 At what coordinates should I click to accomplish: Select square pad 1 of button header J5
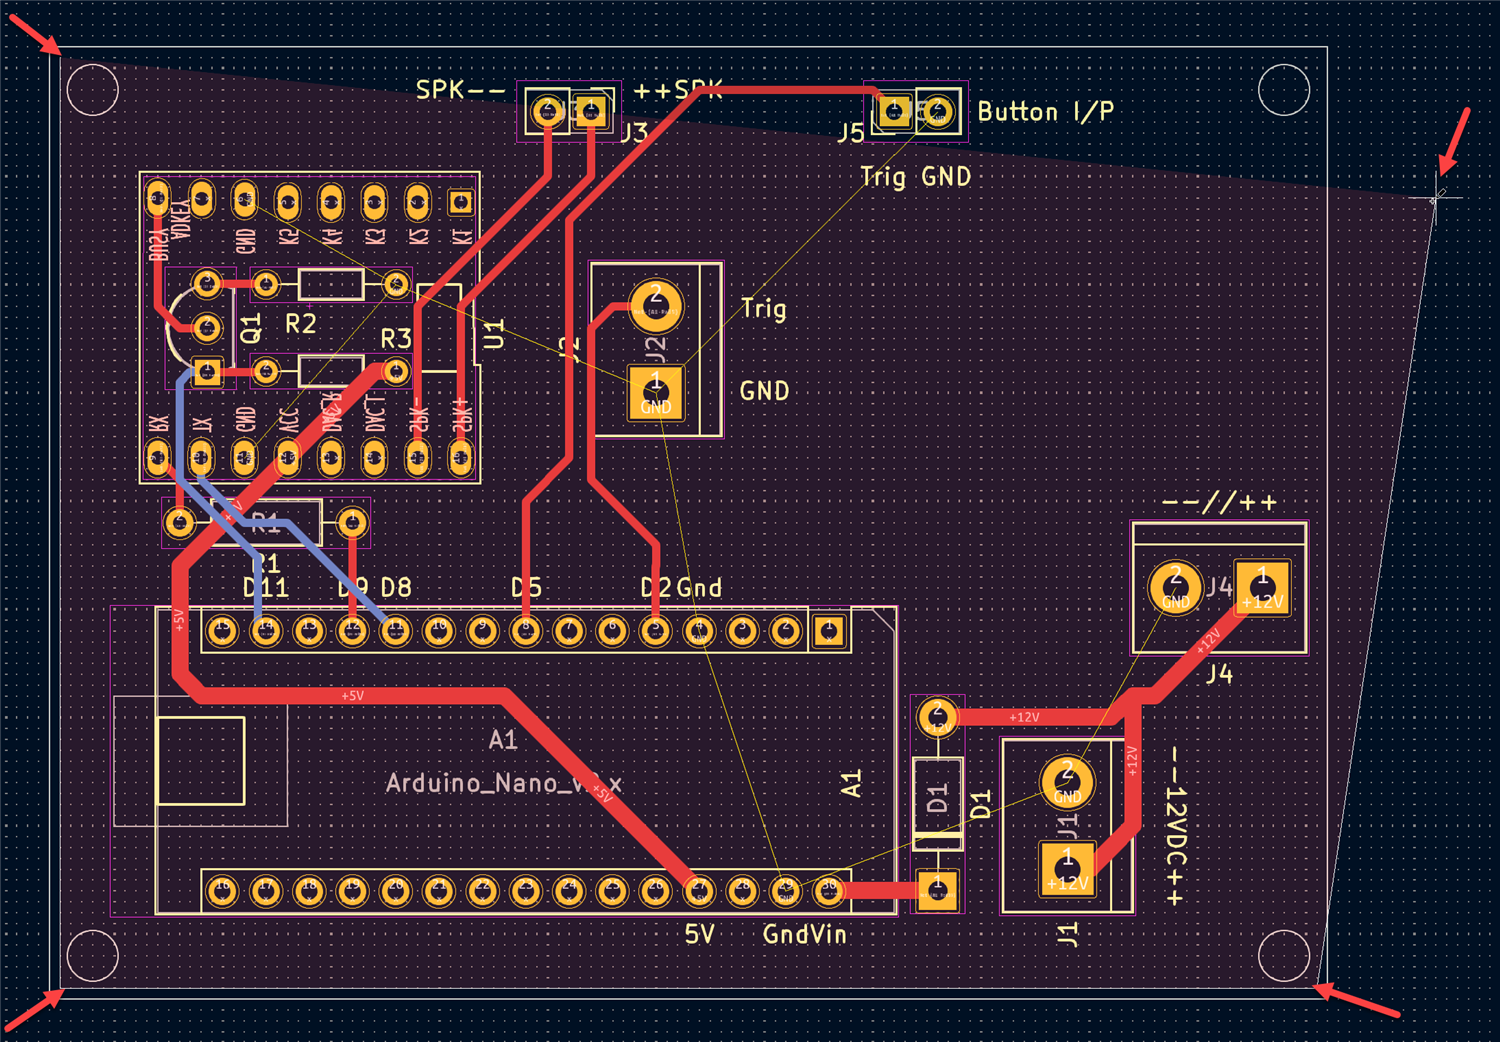tap(894, 110)
